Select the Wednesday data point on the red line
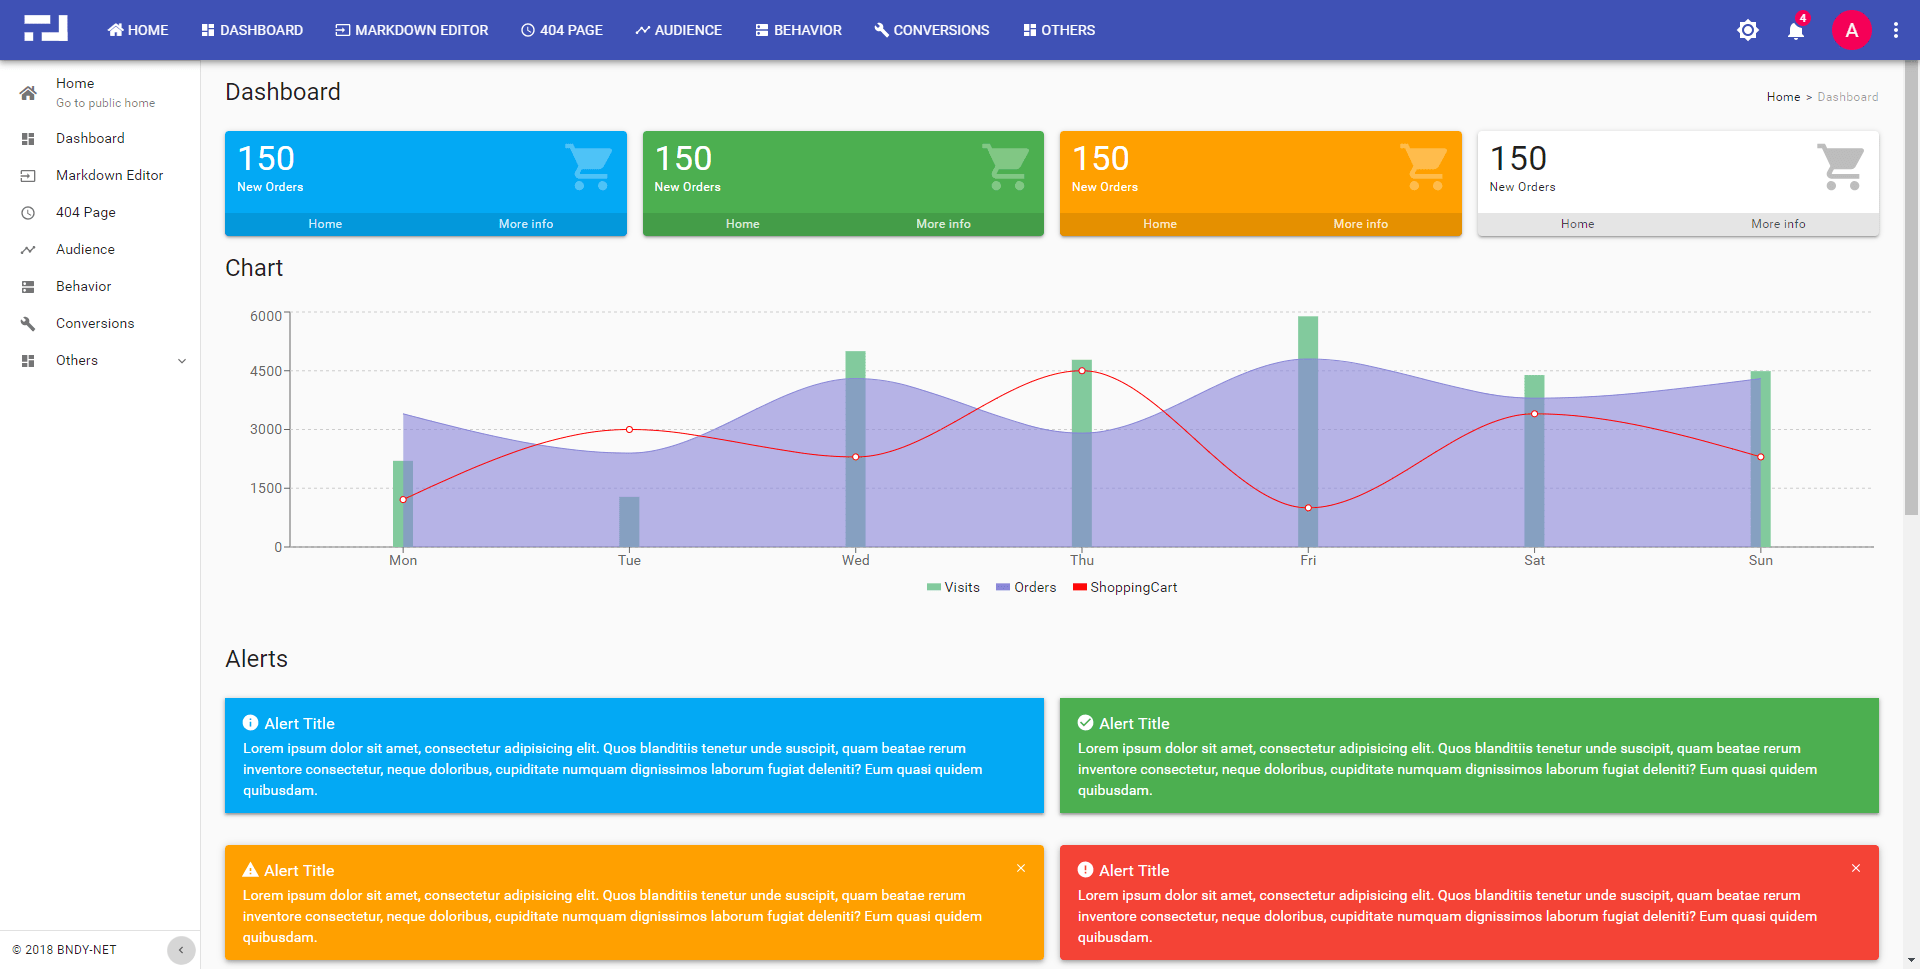The width and height of the screenshot is (1920, 969). click(855, 458)
